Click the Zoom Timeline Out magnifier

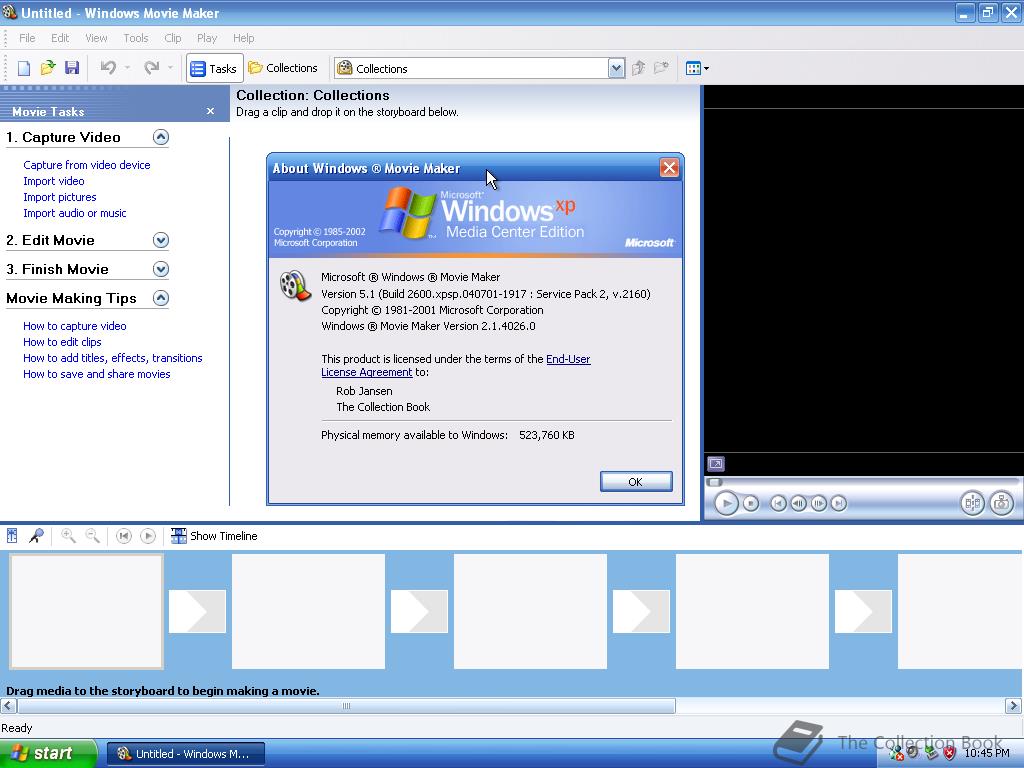[93, 536]
